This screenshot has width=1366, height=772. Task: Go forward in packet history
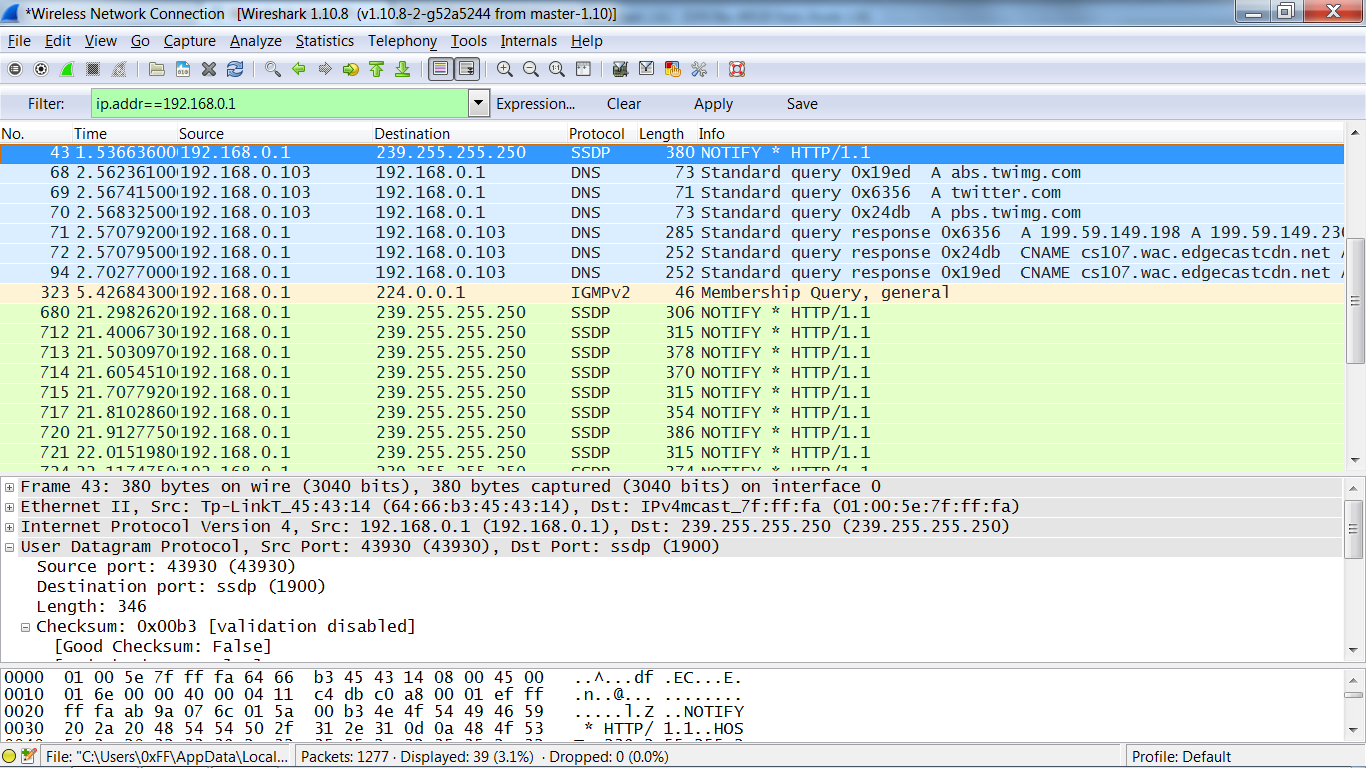tap(325, 69)
